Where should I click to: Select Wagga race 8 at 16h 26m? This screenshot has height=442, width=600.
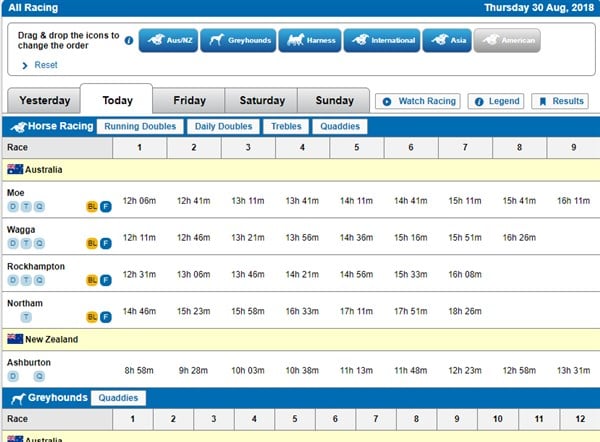(519, 238)
